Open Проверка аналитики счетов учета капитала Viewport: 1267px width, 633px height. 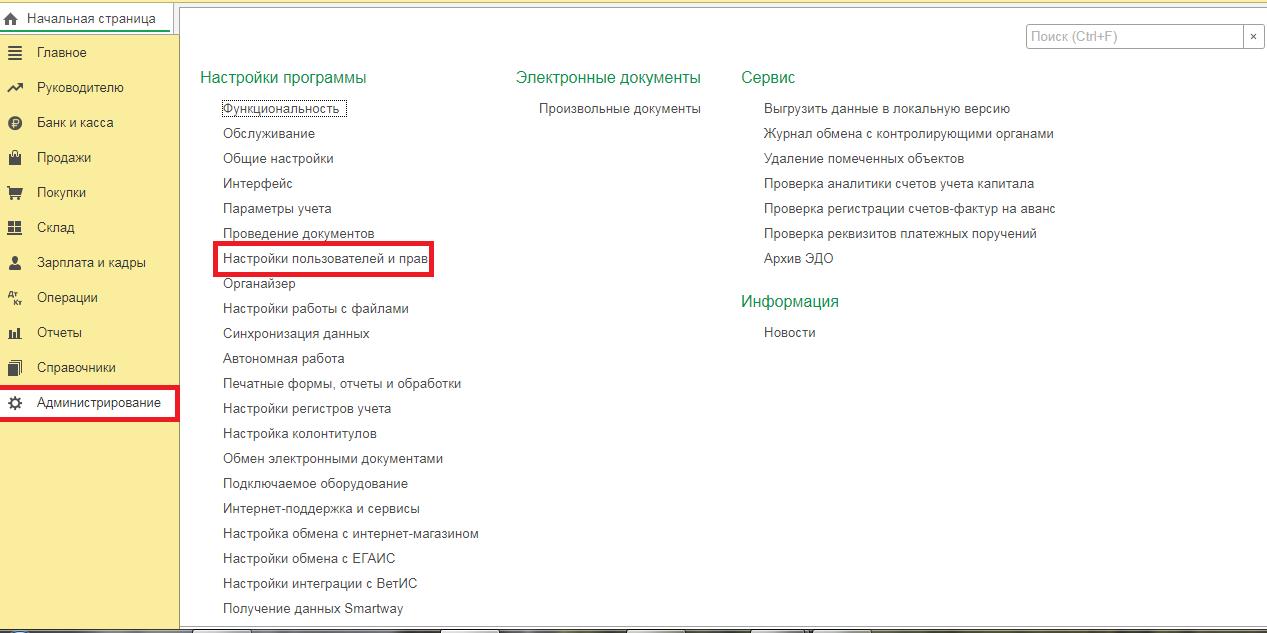pyautogui.click(x=899, y=184)
